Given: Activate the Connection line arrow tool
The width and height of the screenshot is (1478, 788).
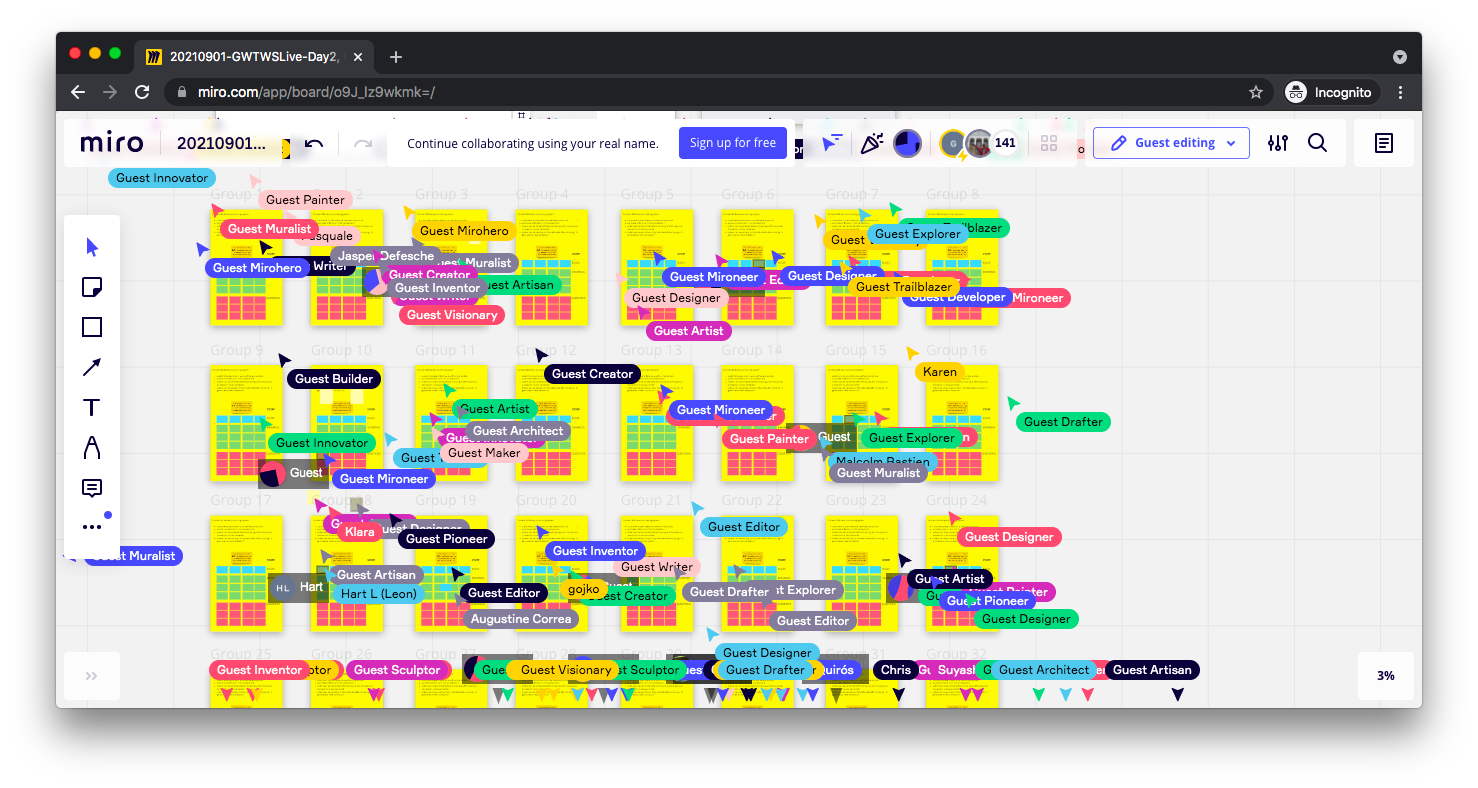Looking at the screenshot, I should (x=92, y=367).
